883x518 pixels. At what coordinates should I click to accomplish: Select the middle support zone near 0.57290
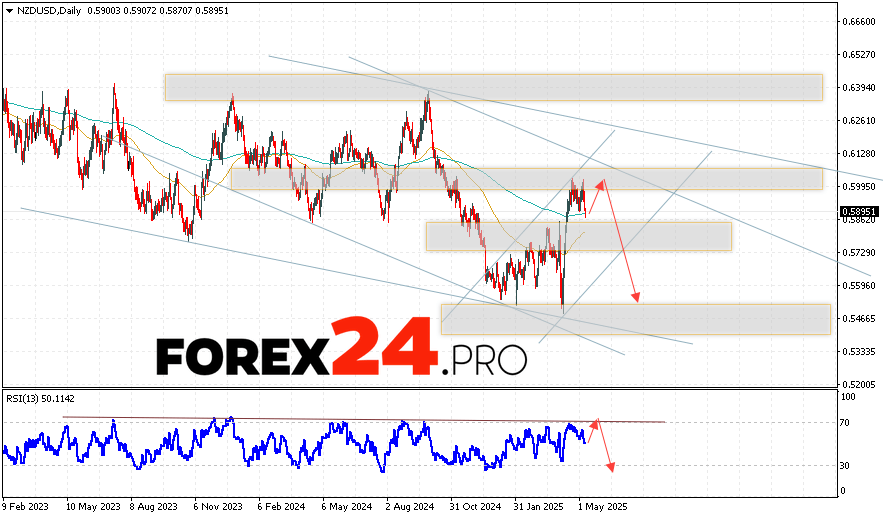(x=578, y=236)
